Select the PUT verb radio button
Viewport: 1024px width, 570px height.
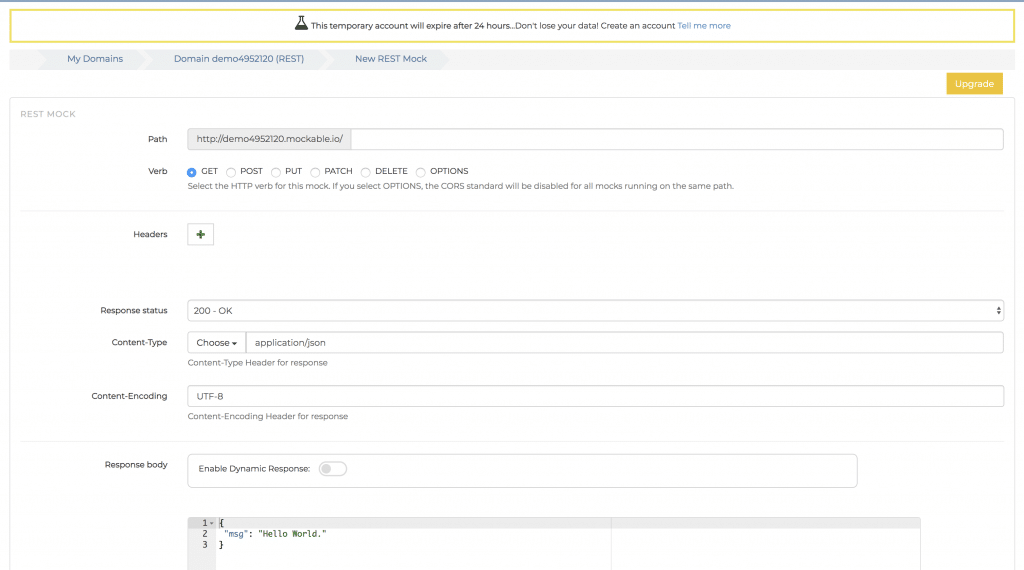pos(276,172)
